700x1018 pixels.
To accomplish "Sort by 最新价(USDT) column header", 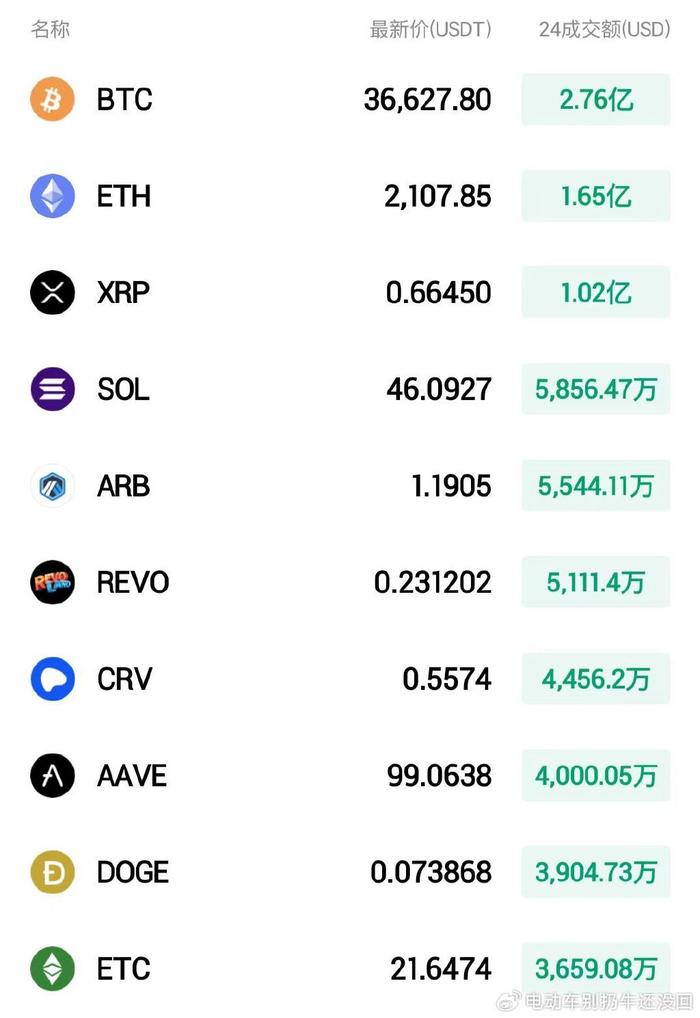I will [430, 29].
